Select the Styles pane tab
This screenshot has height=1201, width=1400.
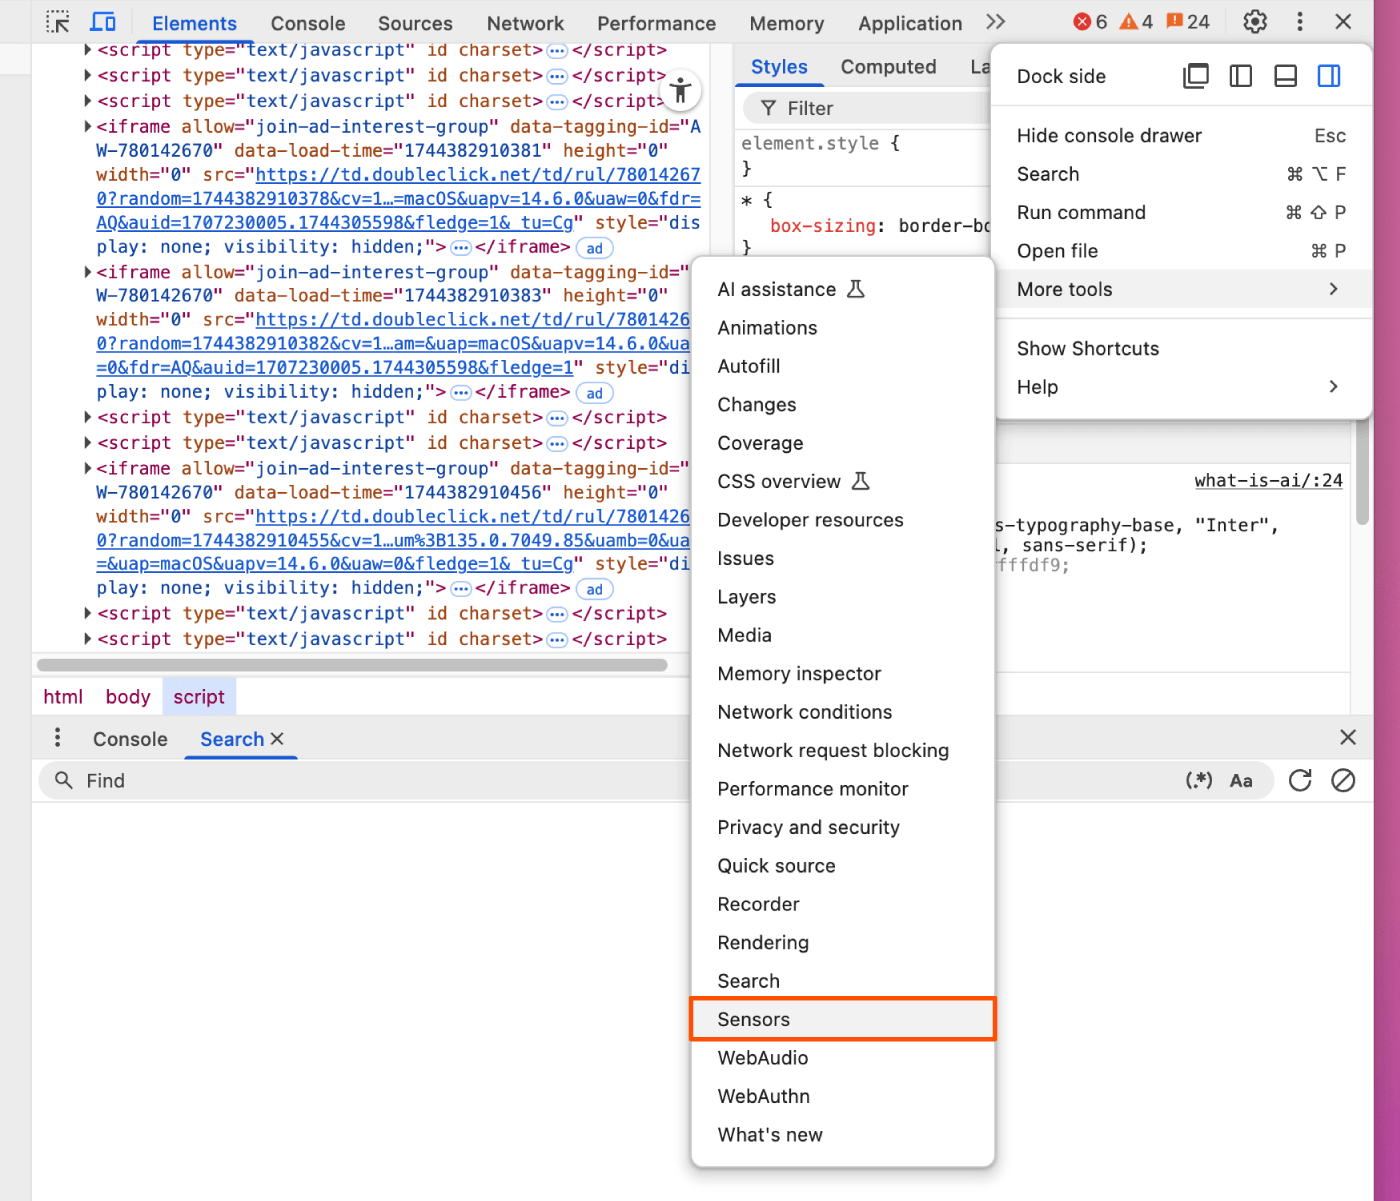[779, 67]
